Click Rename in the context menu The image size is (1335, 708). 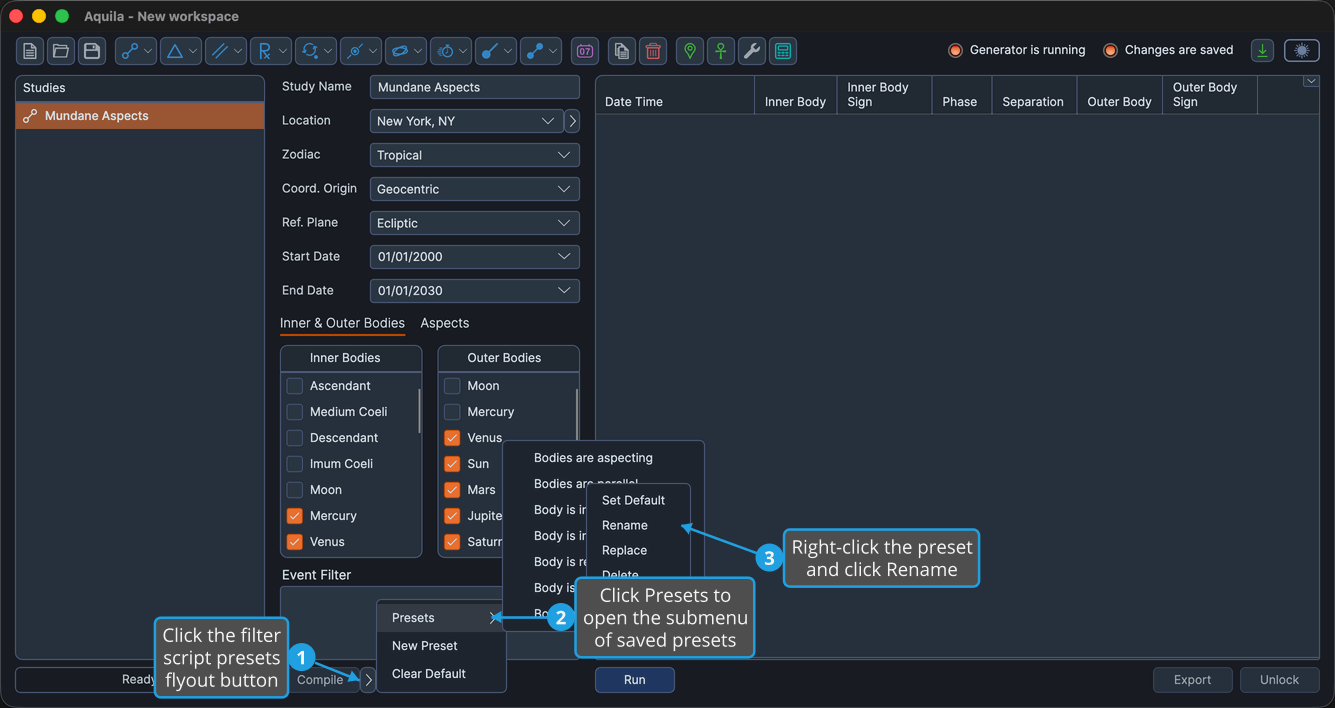point(638,525)
